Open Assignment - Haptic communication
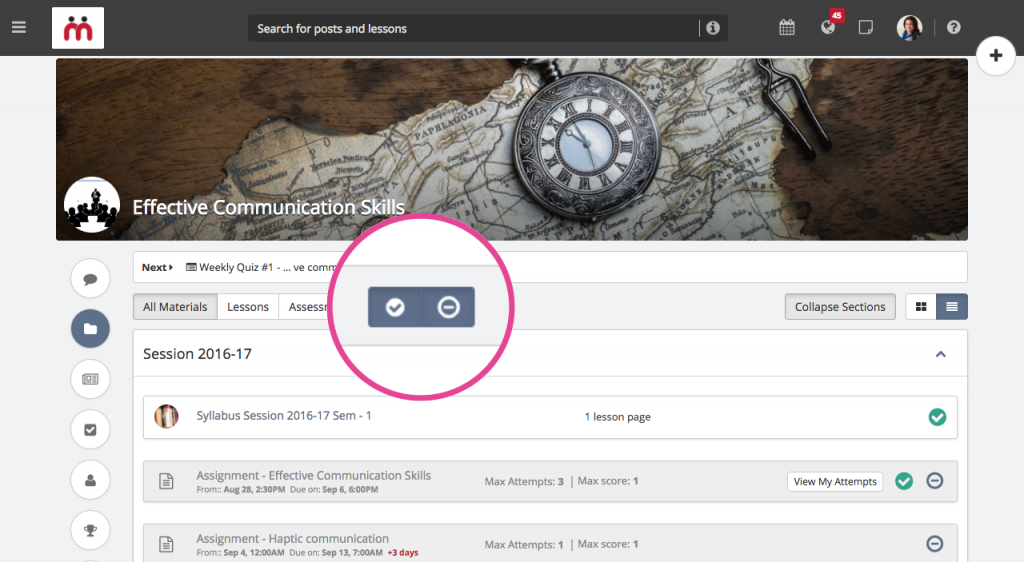The height and width of the screenshot is (562, 1024). click(x=293, y=539)
